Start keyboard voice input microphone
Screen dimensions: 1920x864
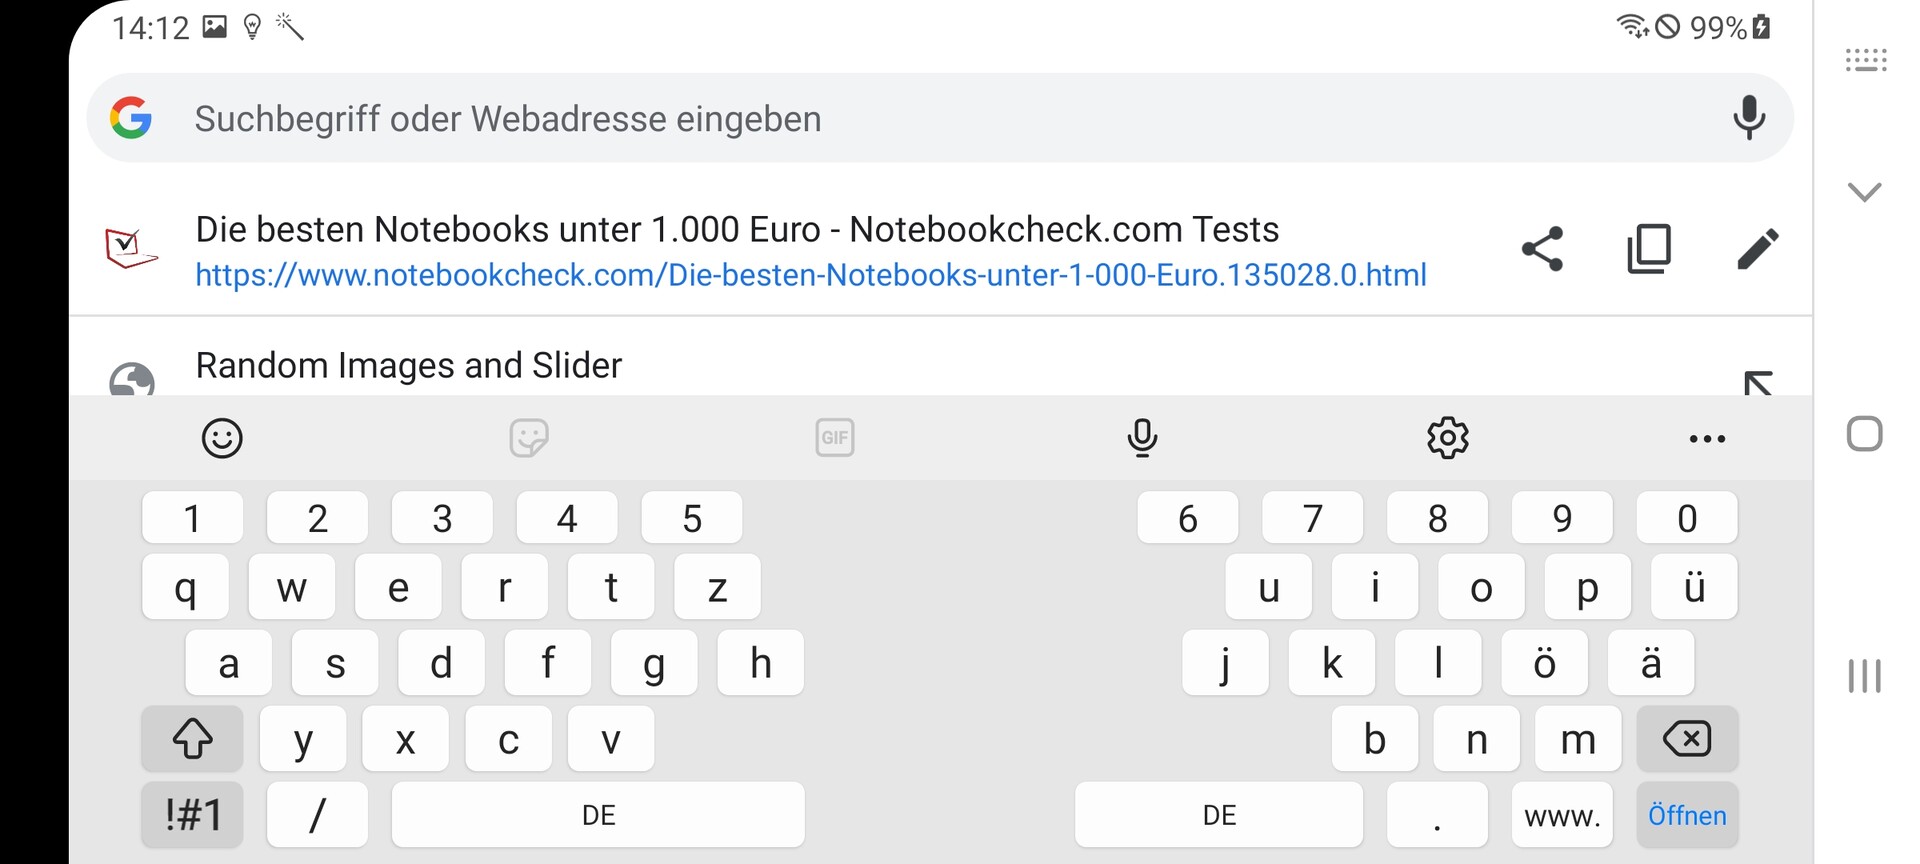coord(1142,438)
